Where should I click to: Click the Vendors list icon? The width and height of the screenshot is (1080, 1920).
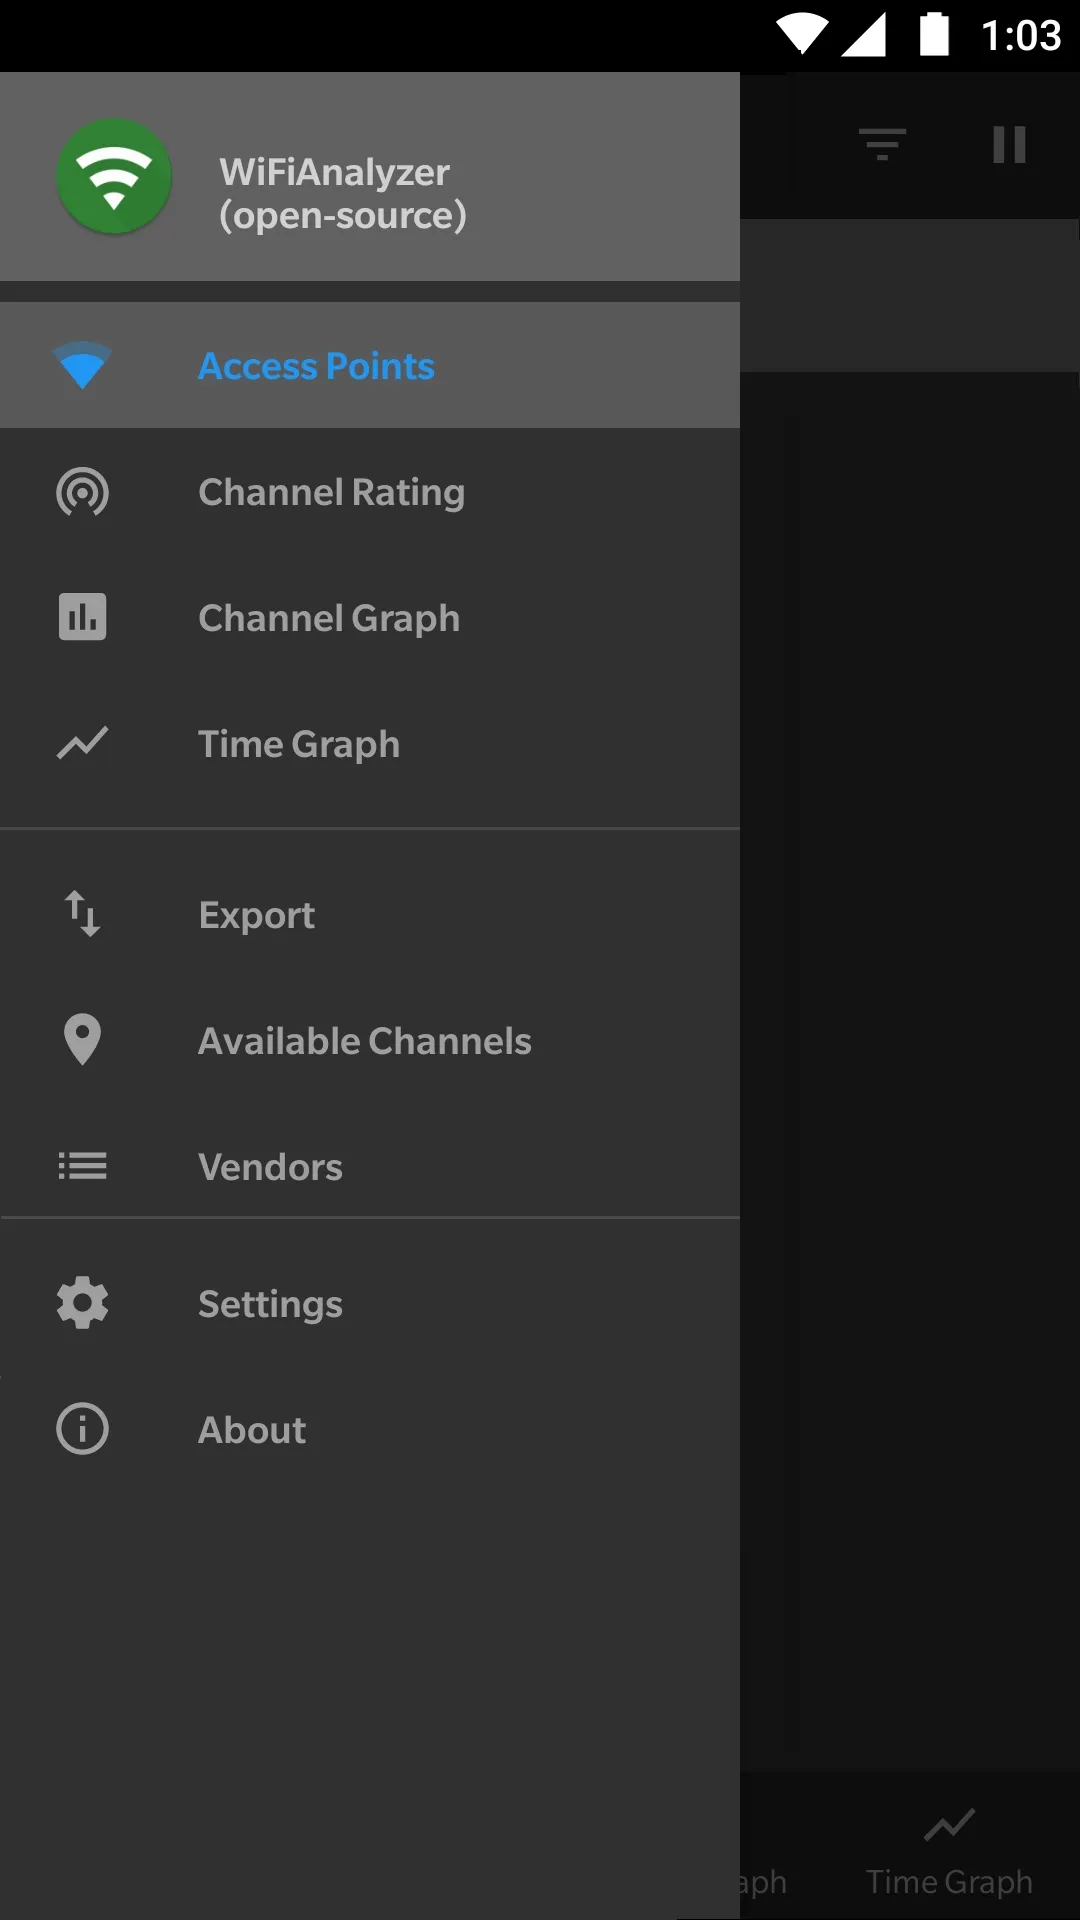click(82, 1166)
